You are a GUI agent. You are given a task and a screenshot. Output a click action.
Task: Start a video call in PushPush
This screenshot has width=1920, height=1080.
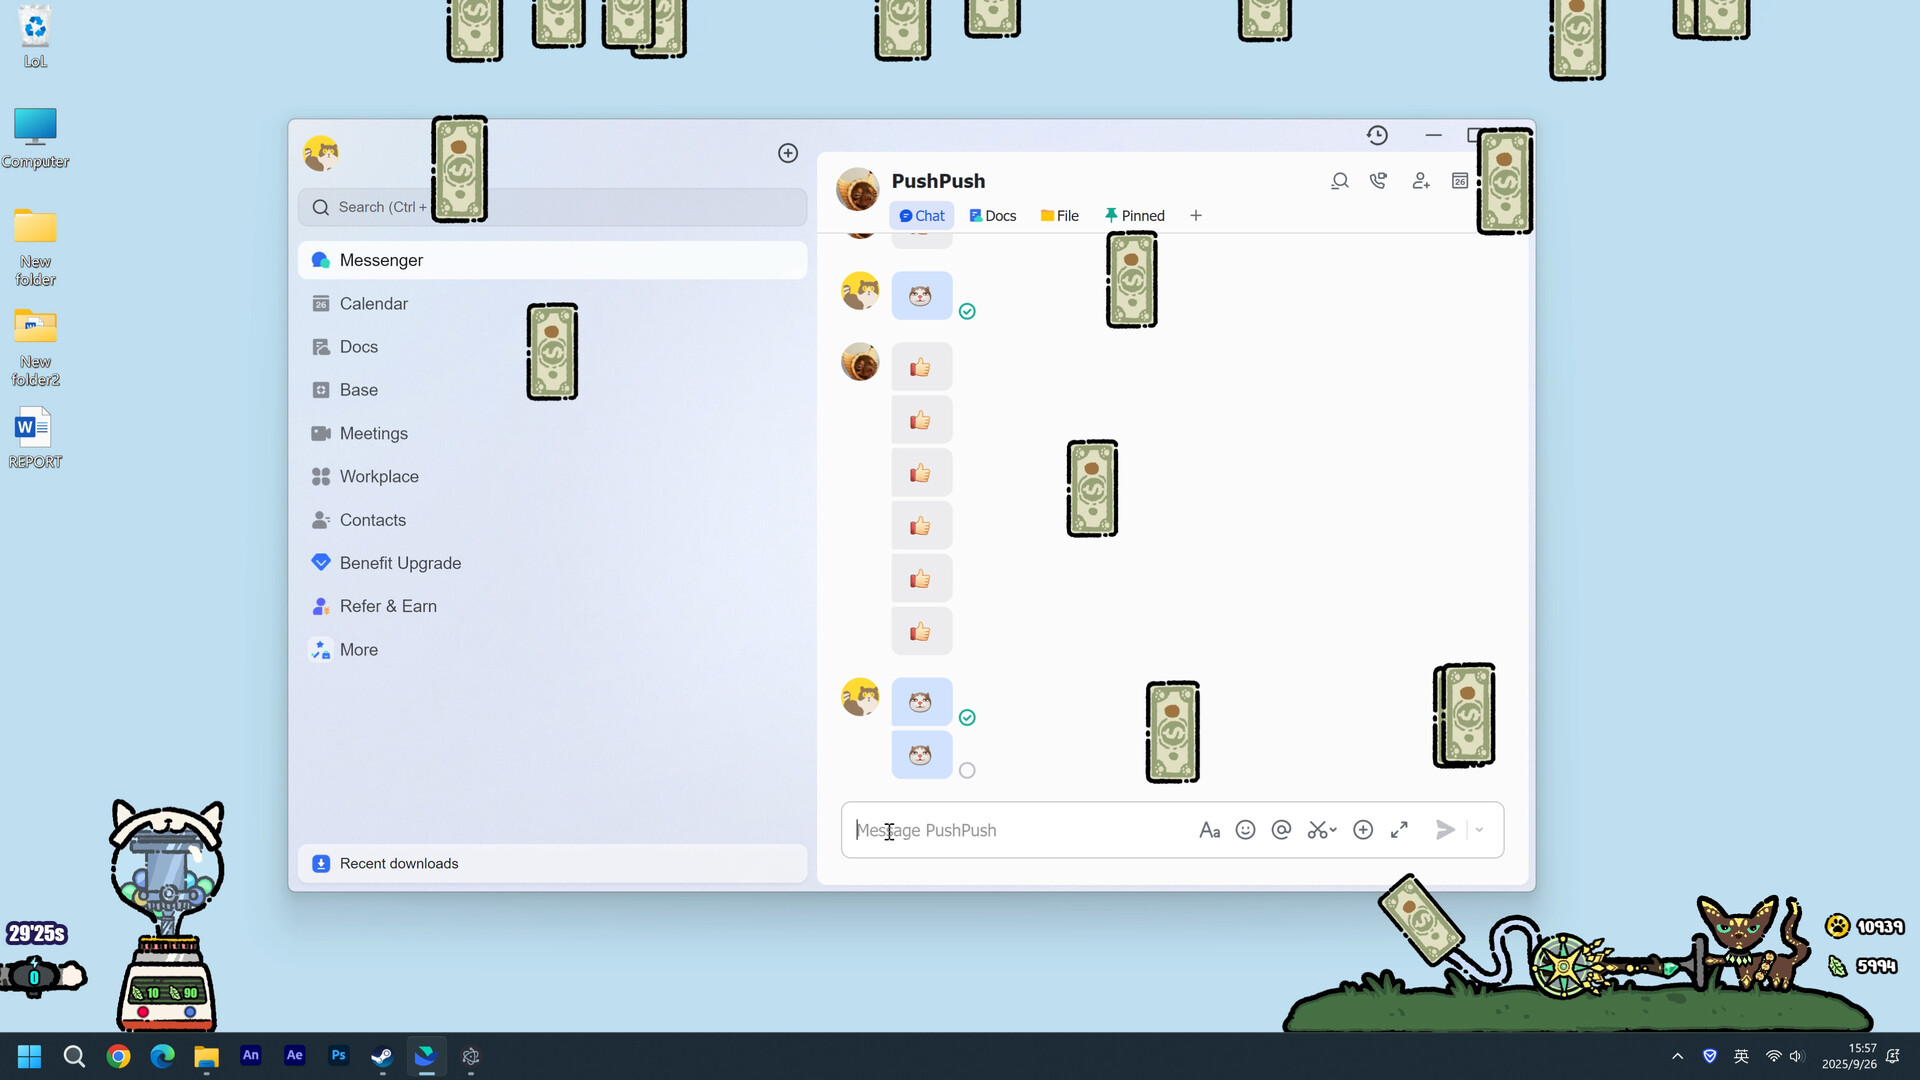click(1378, 181)
